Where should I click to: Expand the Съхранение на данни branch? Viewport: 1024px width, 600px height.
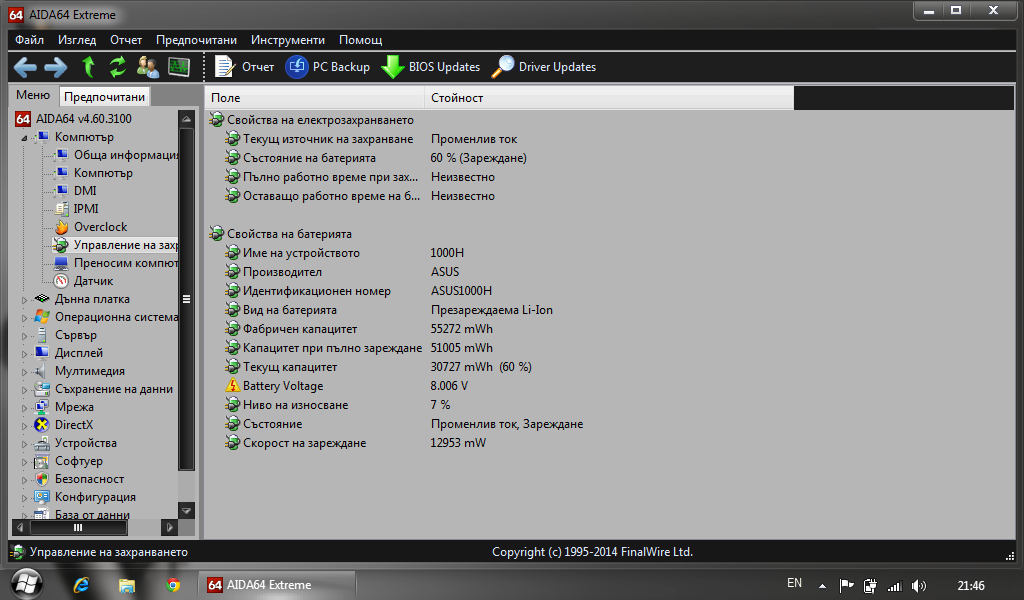tap(24, 390)
